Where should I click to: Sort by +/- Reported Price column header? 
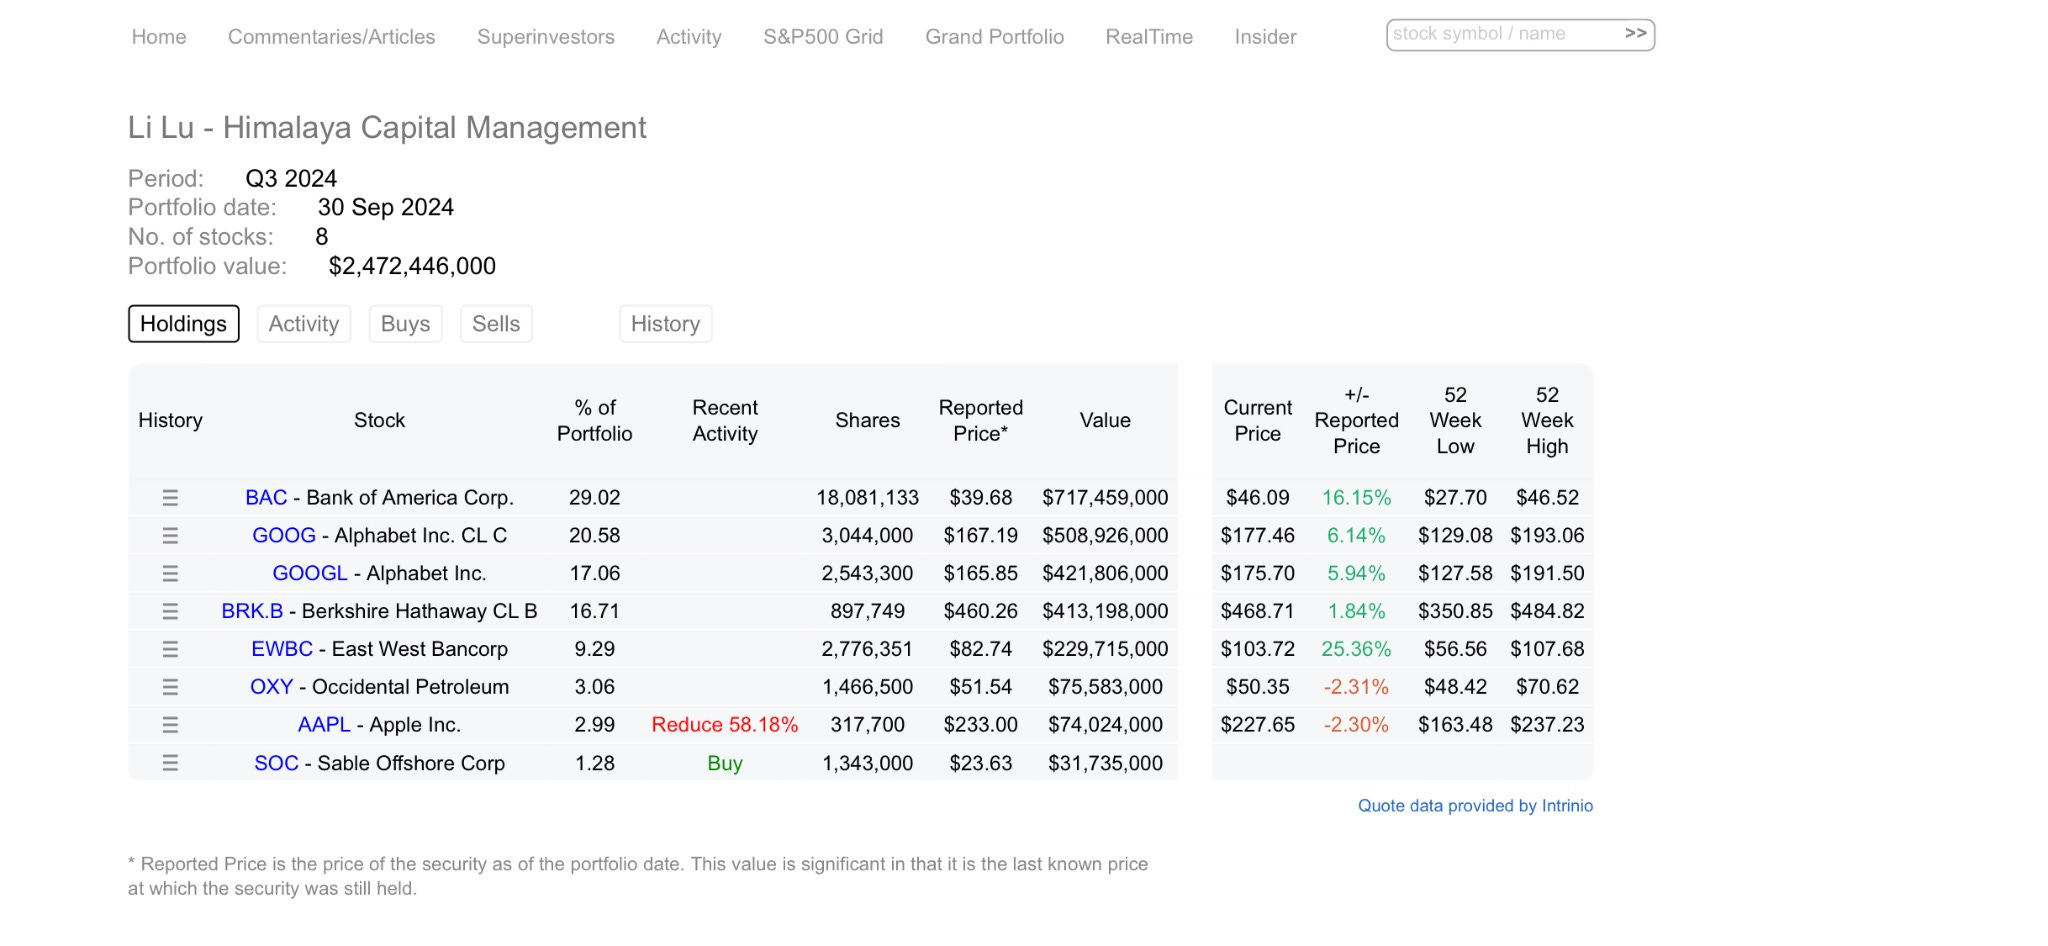(x=1357, y=421)
